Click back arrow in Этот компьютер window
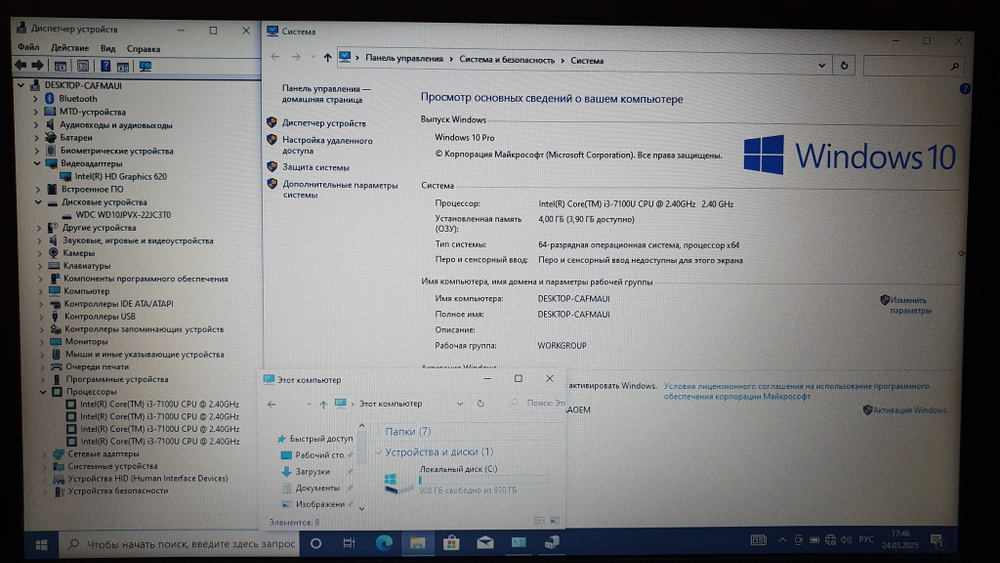This screenshot has width=1000, height=563. pos(272,404)
